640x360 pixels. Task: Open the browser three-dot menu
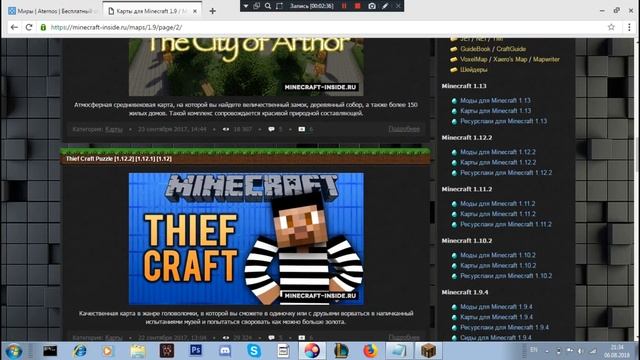click(x=629, y=27)
